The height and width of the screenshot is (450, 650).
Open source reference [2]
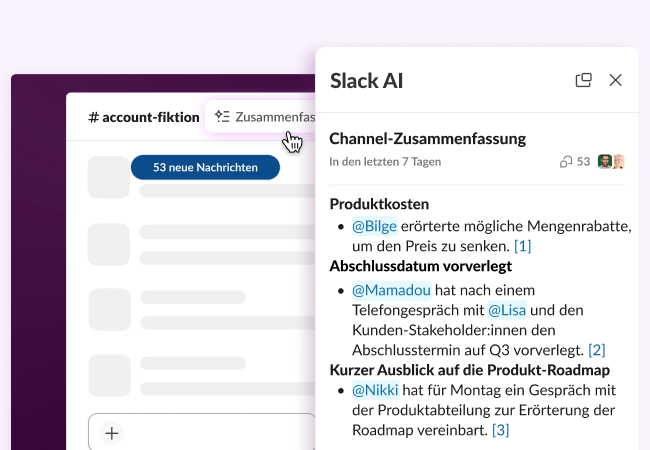tap(596, 350)
